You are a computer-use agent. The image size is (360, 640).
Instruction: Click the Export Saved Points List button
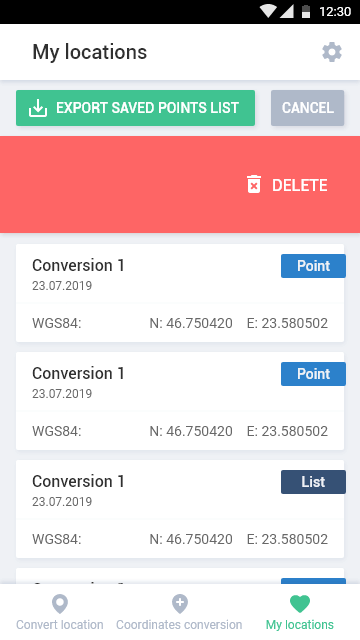click(136, 108)
